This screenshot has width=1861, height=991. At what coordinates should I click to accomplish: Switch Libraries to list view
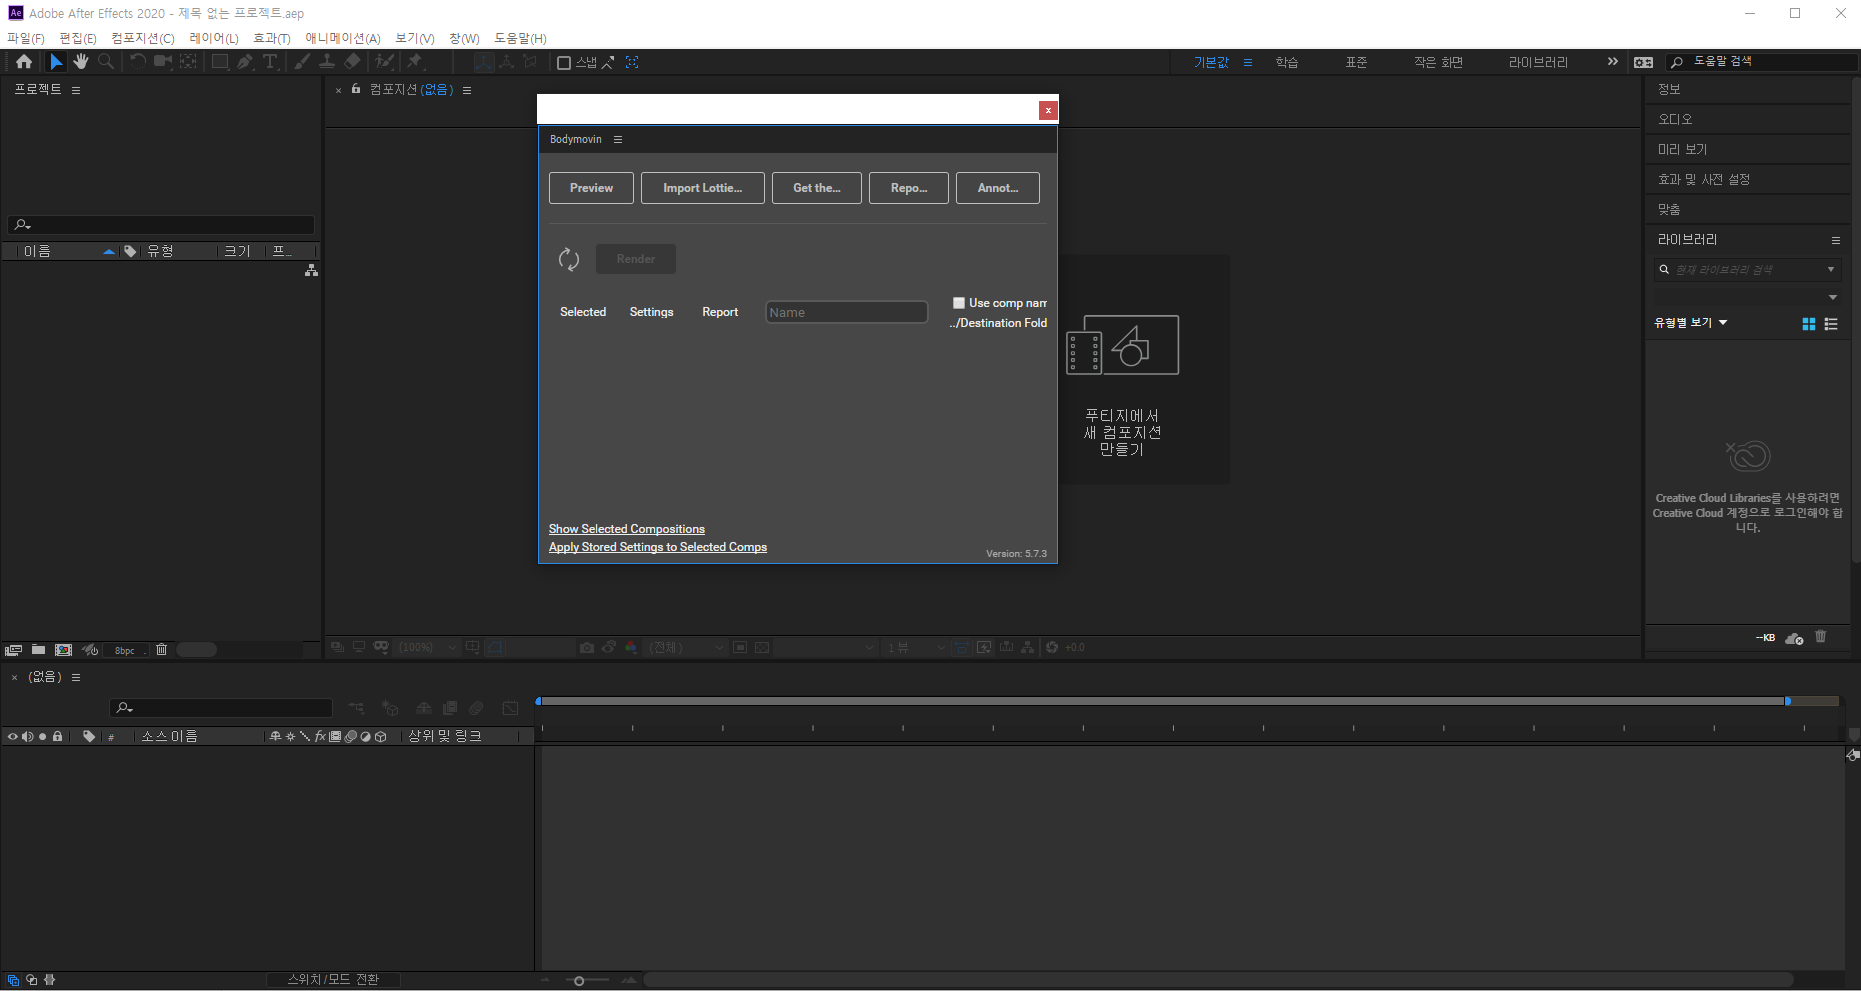tap(1831, 324)
